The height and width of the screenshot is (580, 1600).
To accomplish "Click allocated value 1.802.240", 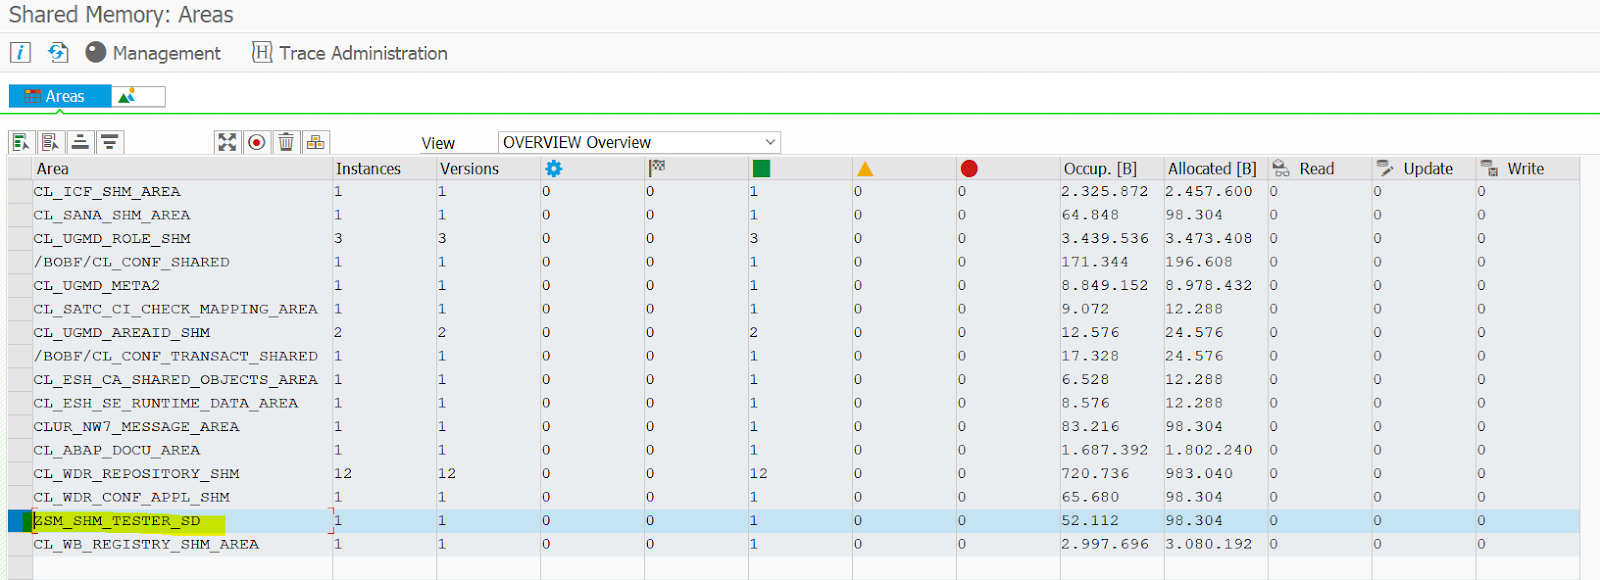I will (1209, 450).
